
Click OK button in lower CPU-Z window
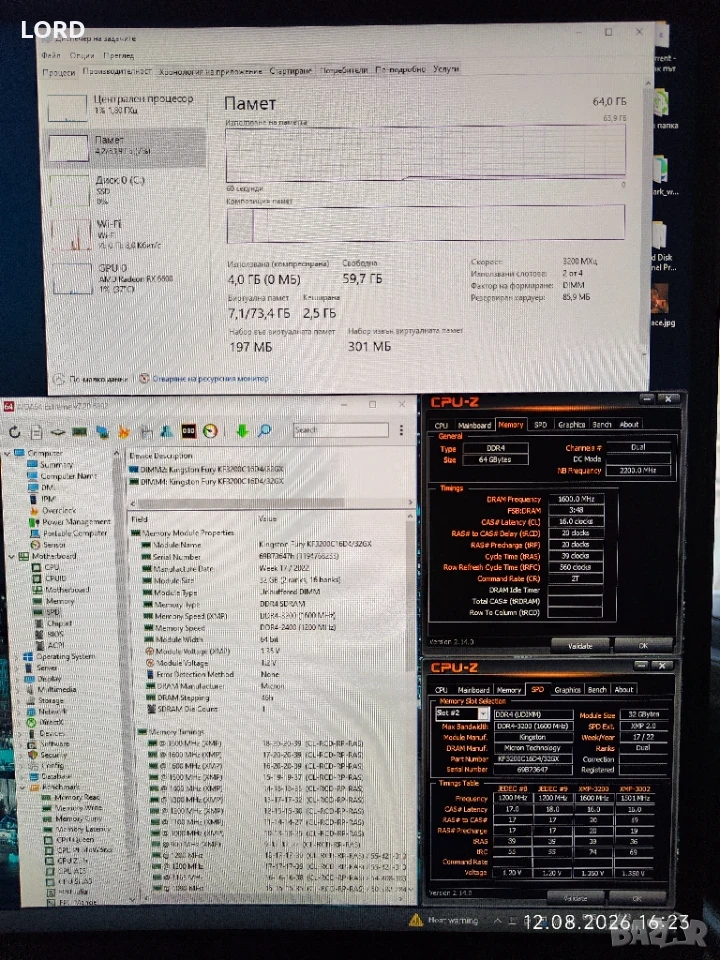point(637,898)
